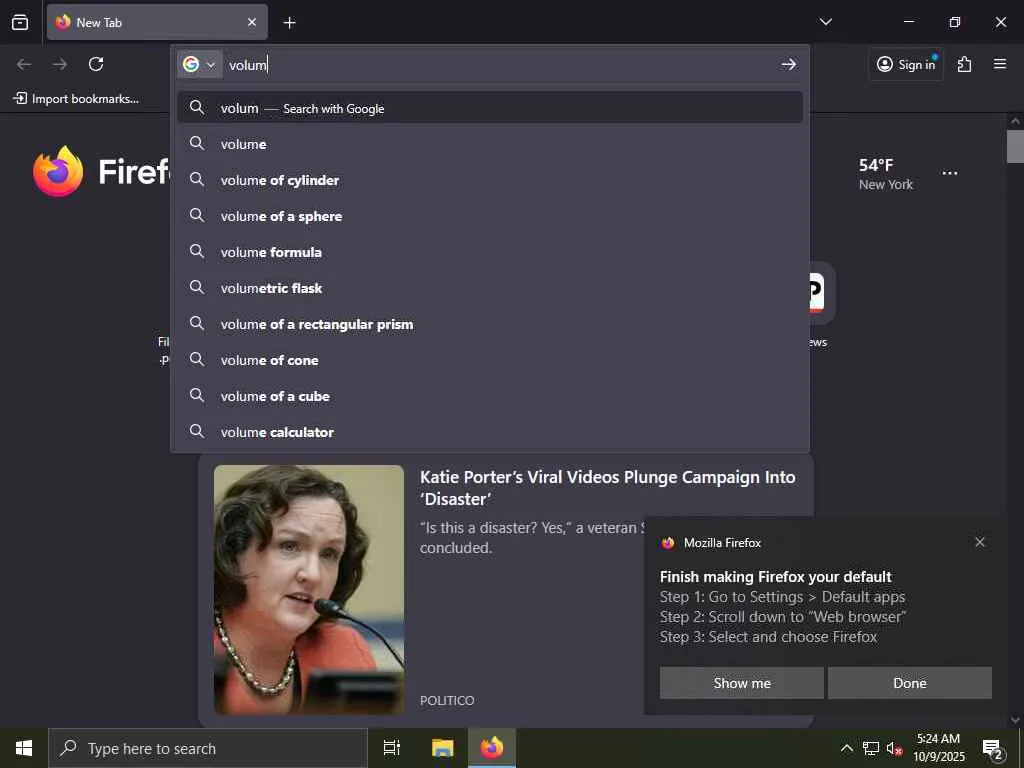Viewport: 1024px width, 768px height.
Task: Click the Done button
Action: click(x=909, y=682)
